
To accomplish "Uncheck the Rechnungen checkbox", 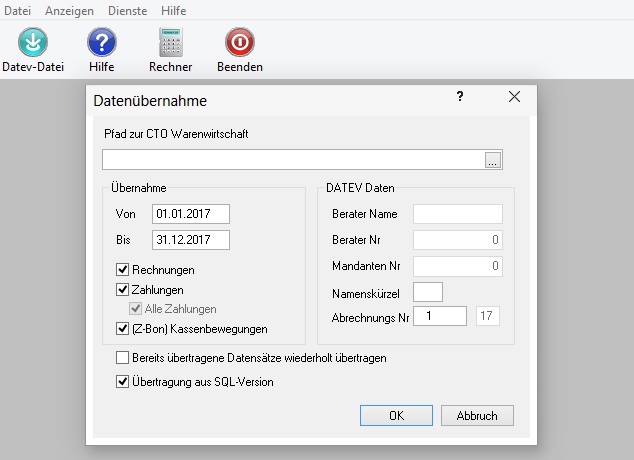I will (x=123, y=270).
